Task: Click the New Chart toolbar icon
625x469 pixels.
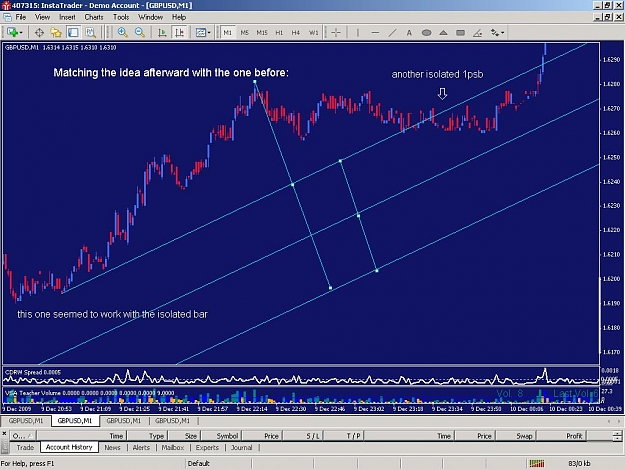Action: 12,32
